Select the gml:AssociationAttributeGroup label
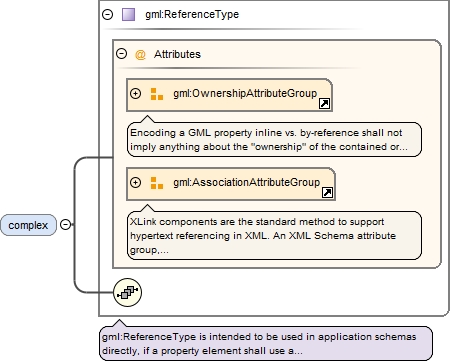Viewport: 451px width, 364px height. point(246,182)
